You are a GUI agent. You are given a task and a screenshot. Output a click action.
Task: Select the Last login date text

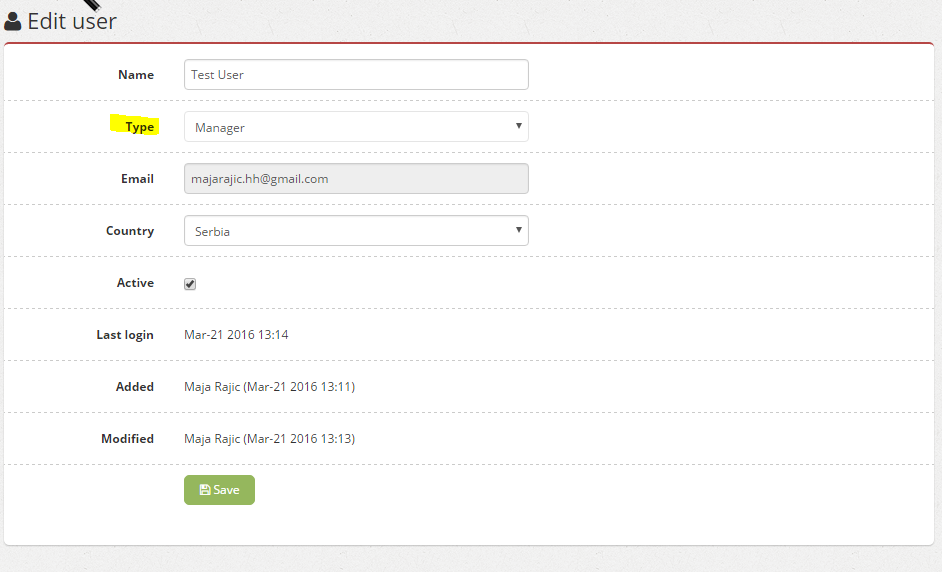(x=236, y=335)
